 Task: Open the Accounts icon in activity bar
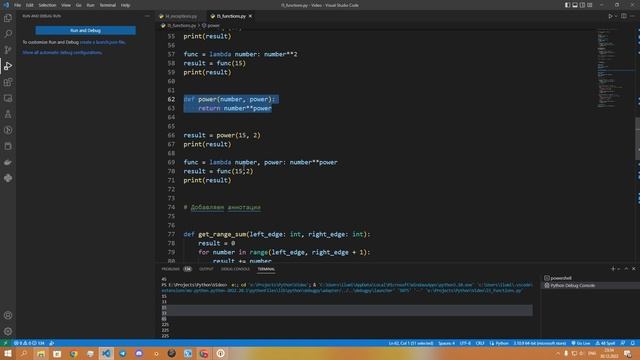8,315
